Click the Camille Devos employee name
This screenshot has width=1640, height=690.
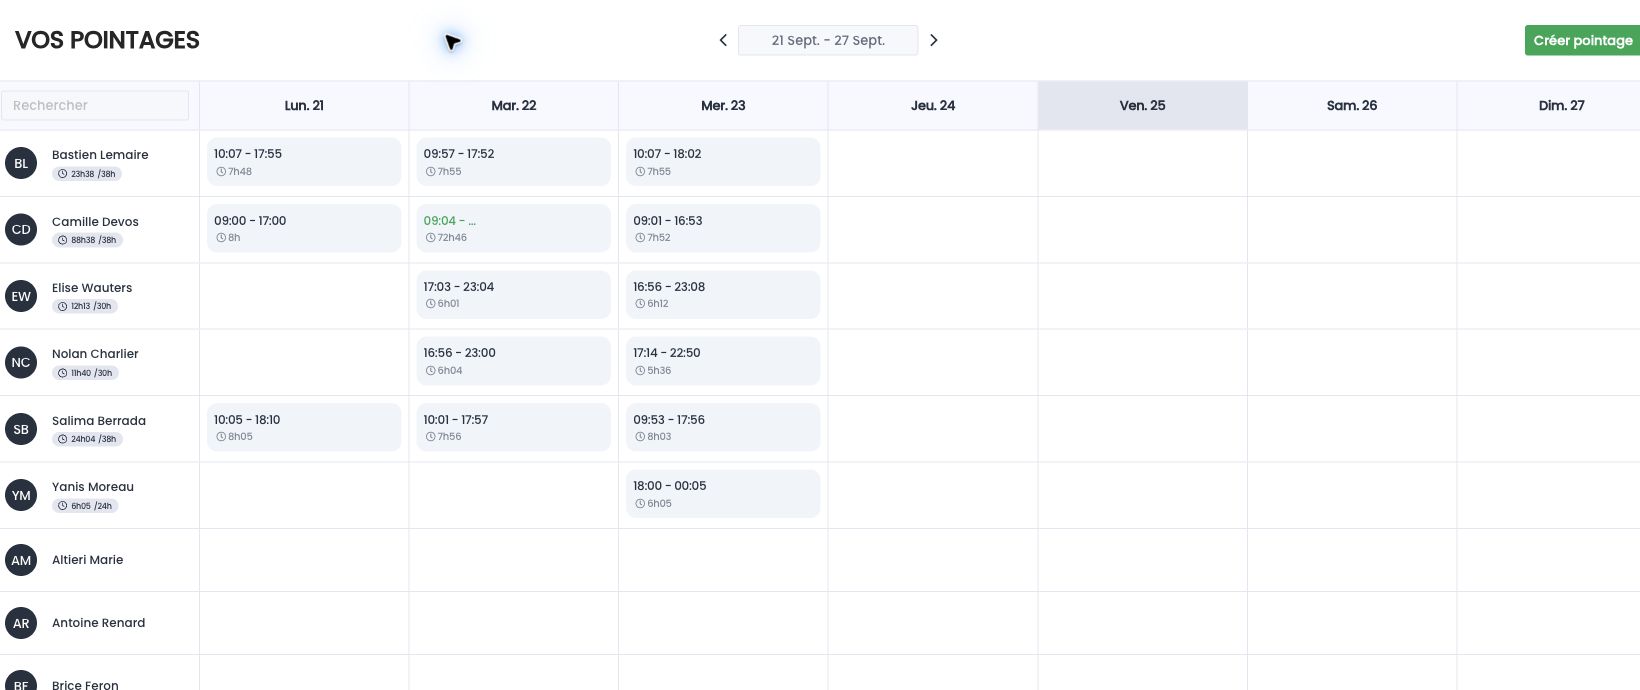95,222
